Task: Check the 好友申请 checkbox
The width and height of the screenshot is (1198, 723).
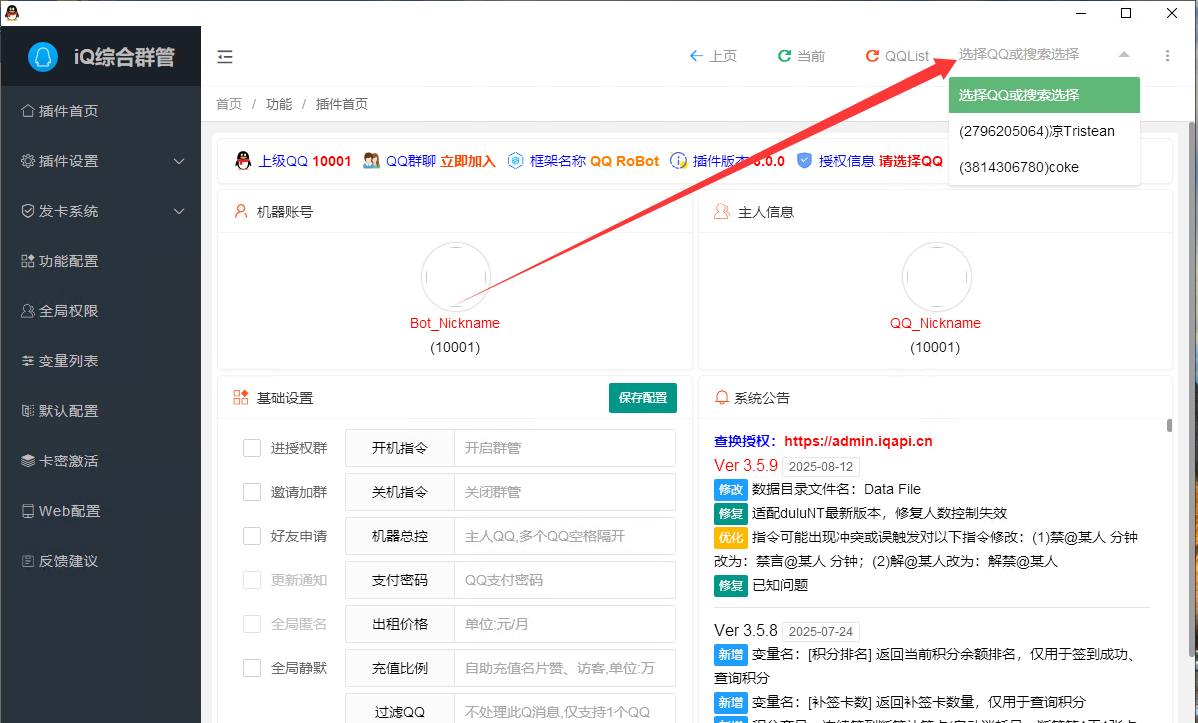Action: point(252,536)
